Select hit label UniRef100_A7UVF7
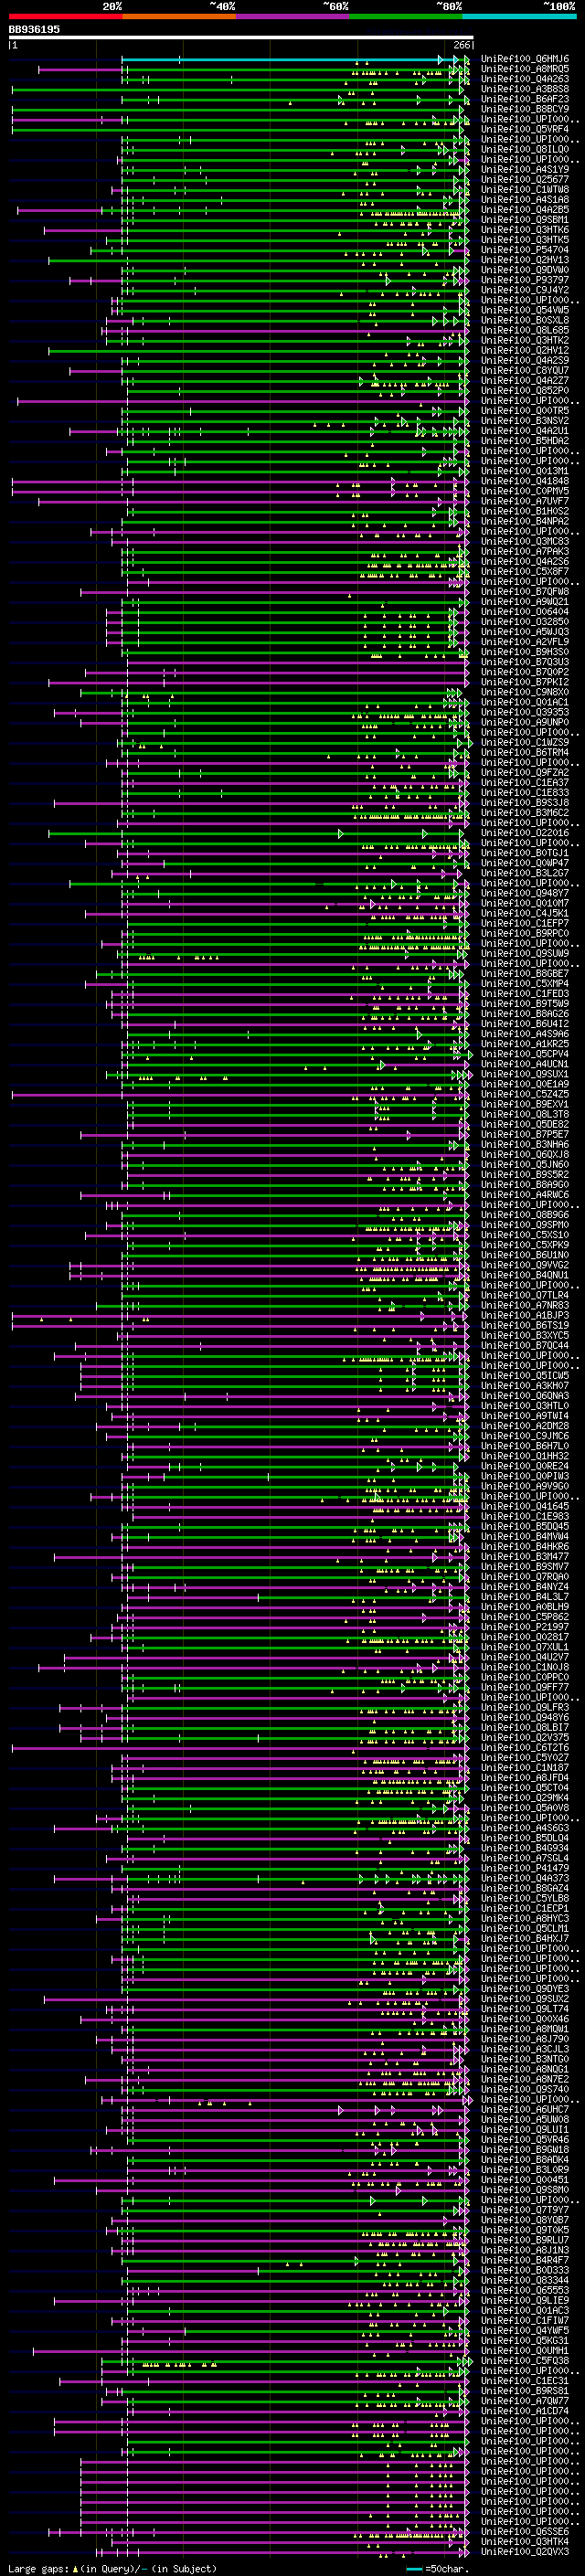 524,501
